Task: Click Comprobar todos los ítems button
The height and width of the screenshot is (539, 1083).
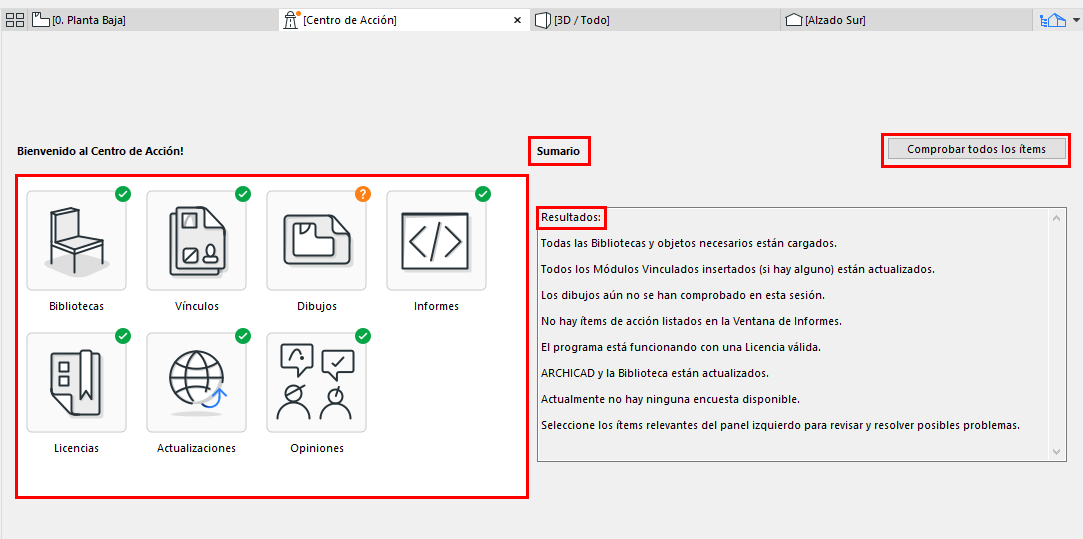Action: (977, 149)
